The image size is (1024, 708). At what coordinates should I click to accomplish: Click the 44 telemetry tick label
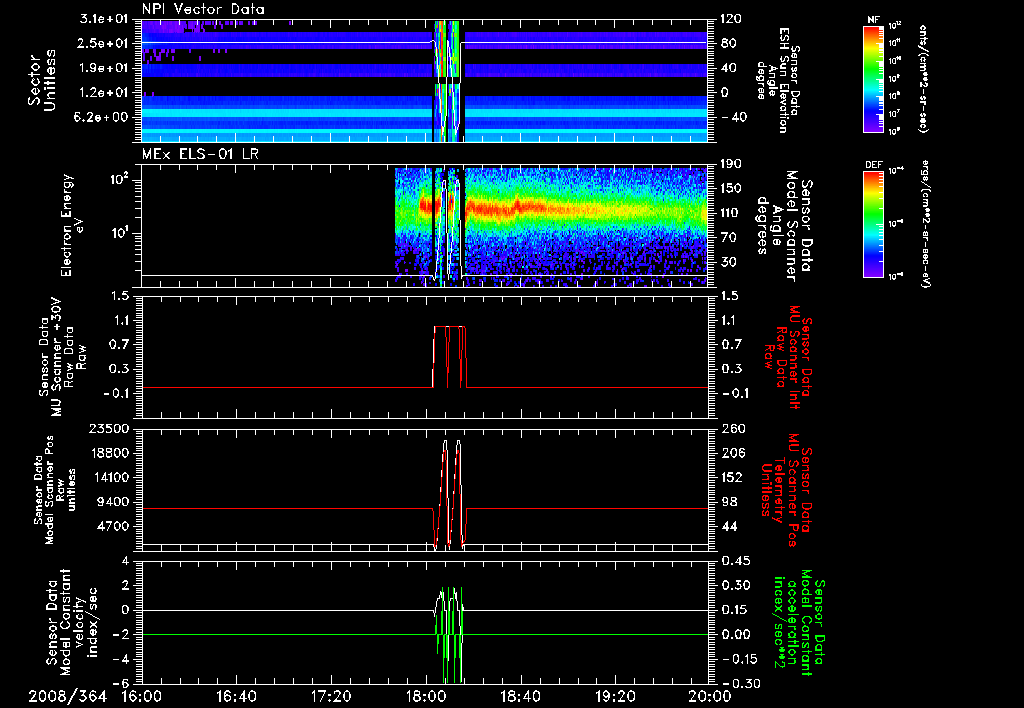tap(729, 526)
